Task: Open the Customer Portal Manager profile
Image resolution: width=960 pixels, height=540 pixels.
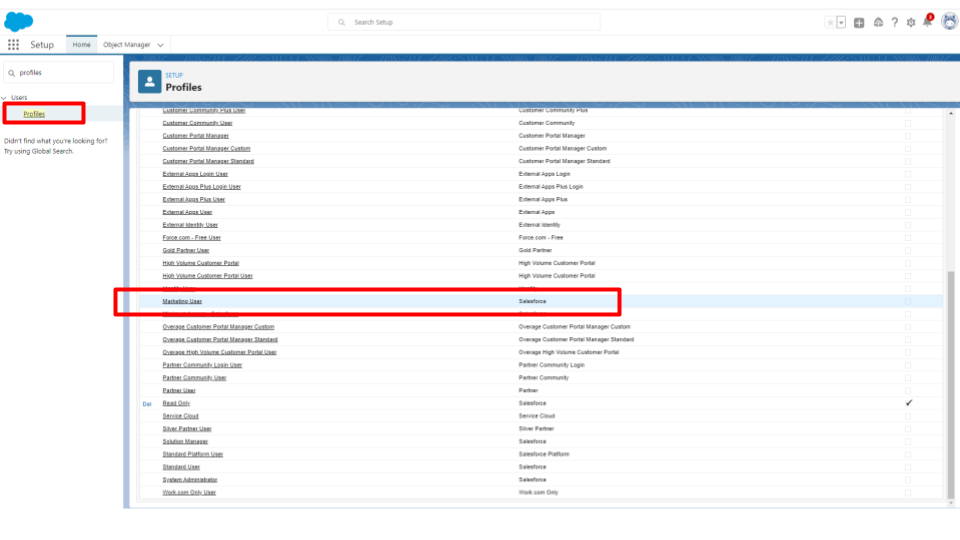Action: pyautogui.click(x=195, y=136)
